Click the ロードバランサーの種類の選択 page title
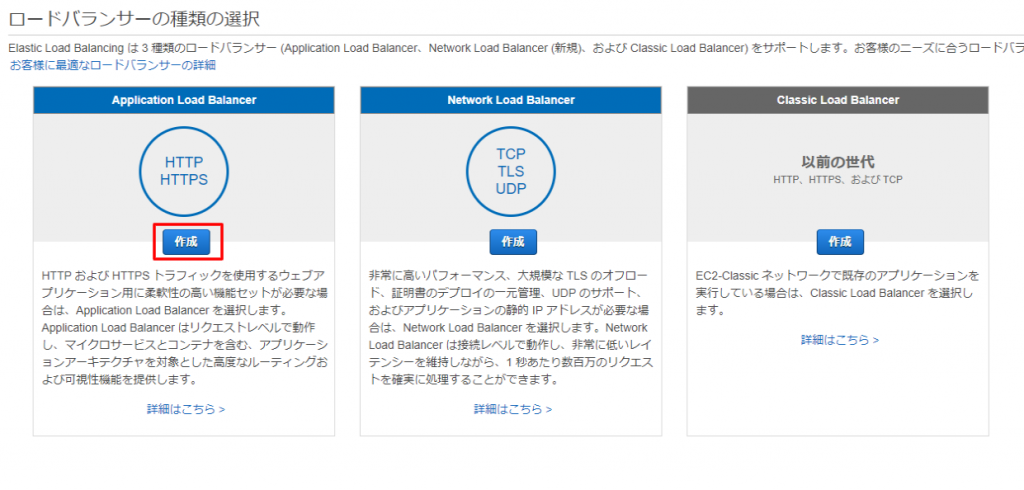 pos(135,20)
